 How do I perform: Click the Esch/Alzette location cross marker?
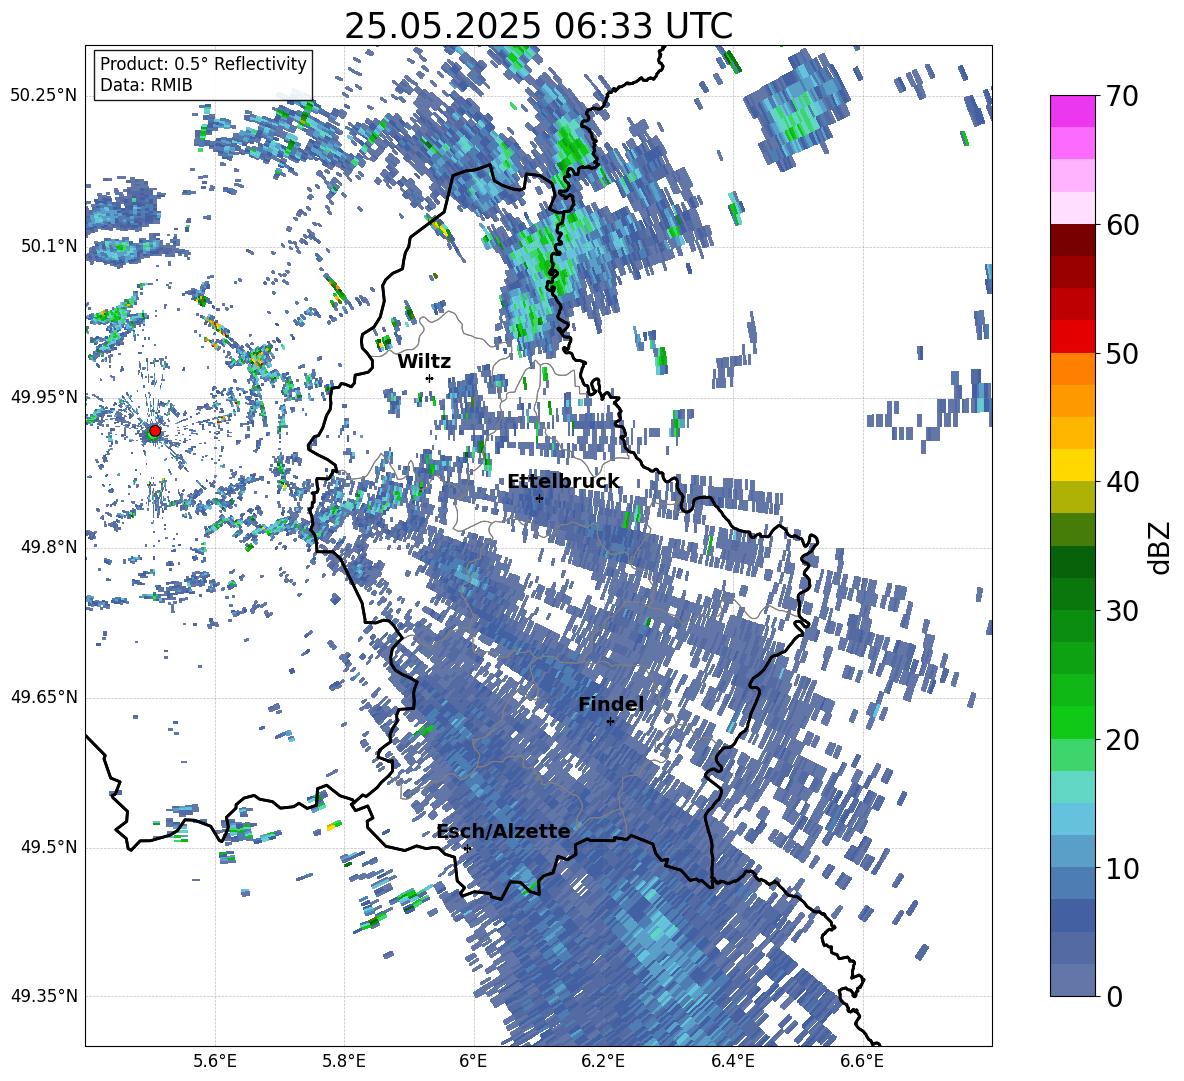tap(467, 848)
